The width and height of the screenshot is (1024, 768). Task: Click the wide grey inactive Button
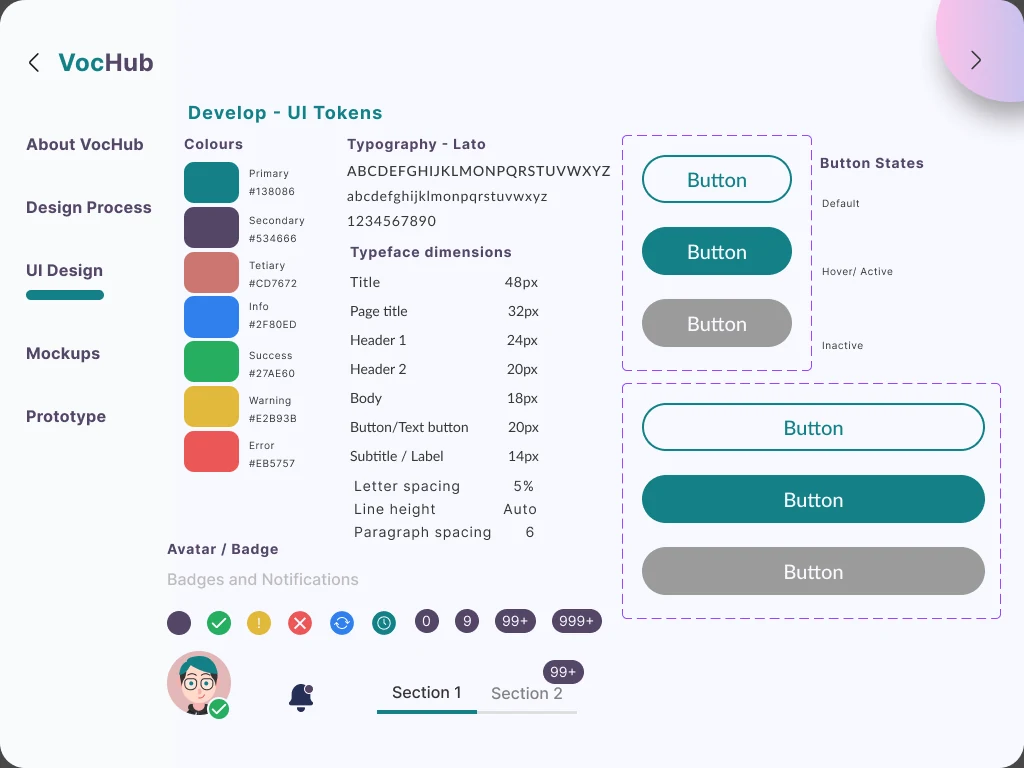[x=813, y=571]
